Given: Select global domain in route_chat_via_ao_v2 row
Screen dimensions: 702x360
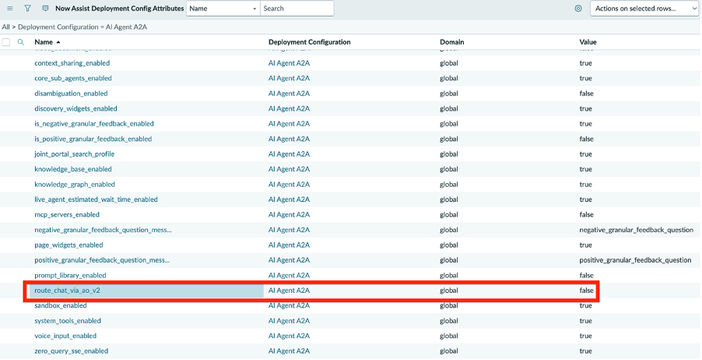Looking at the screenshot, I should [x=449, y=291].
